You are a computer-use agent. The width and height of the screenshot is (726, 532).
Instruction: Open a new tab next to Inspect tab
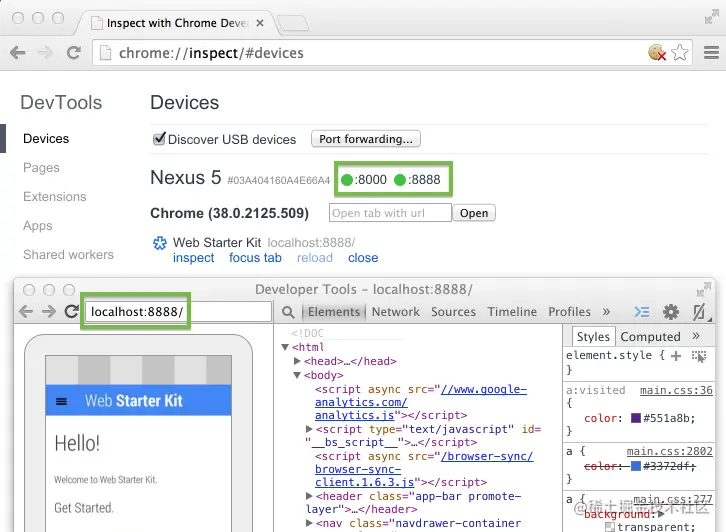point(293,23)
